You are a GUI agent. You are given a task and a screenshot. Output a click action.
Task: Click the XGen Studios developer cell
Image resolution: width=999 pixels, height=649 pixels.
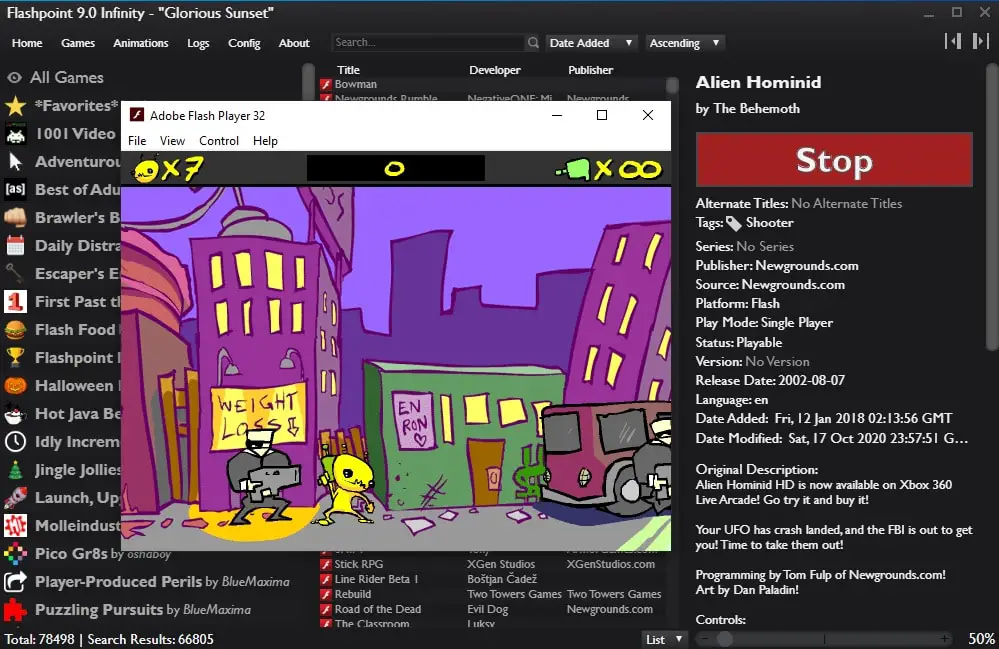tap(501, 564)
